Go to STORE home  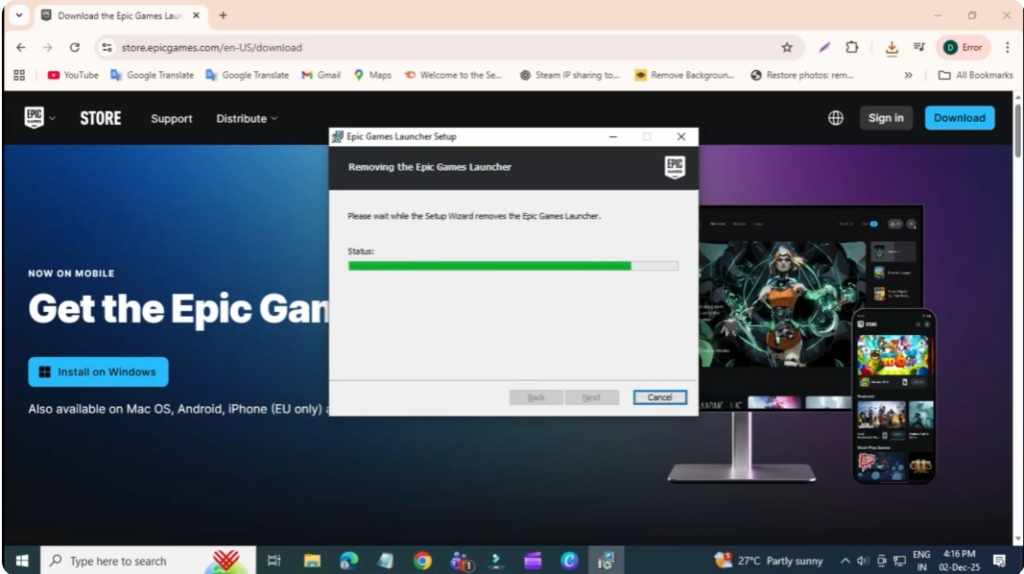pyautogui.click(x=101, y=118)
